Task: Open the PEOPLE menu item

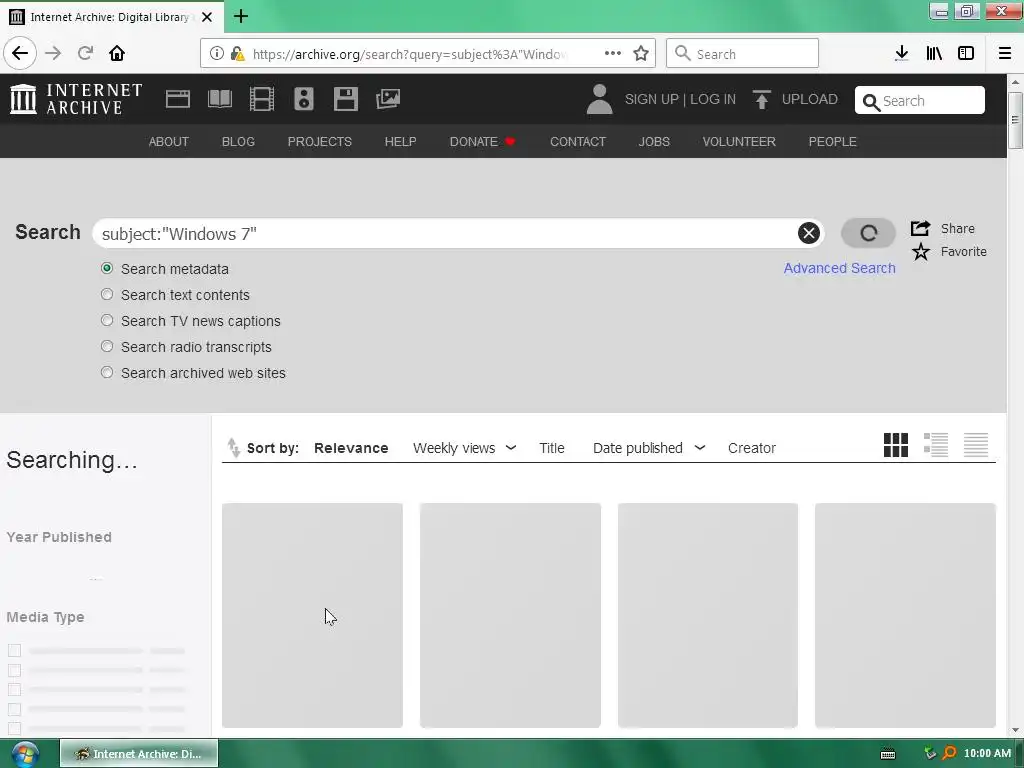Action: point(833,142)
